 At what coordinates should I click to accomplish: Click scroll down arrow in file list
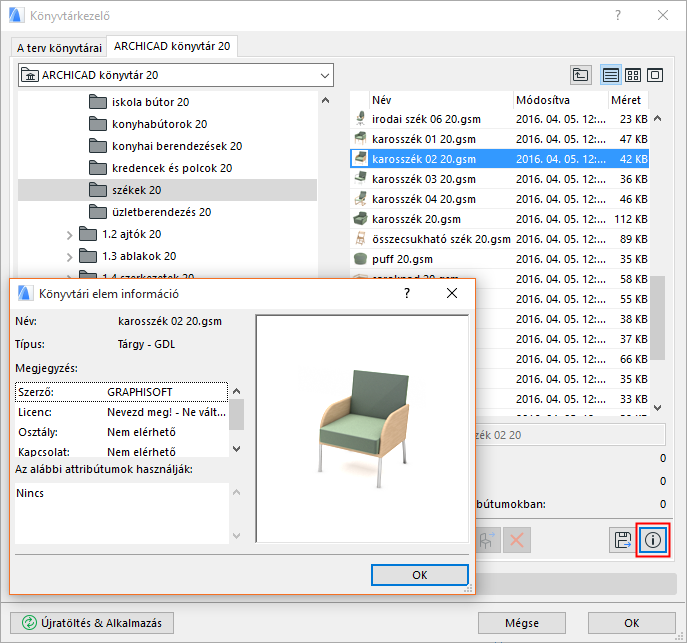click(657, 408)
